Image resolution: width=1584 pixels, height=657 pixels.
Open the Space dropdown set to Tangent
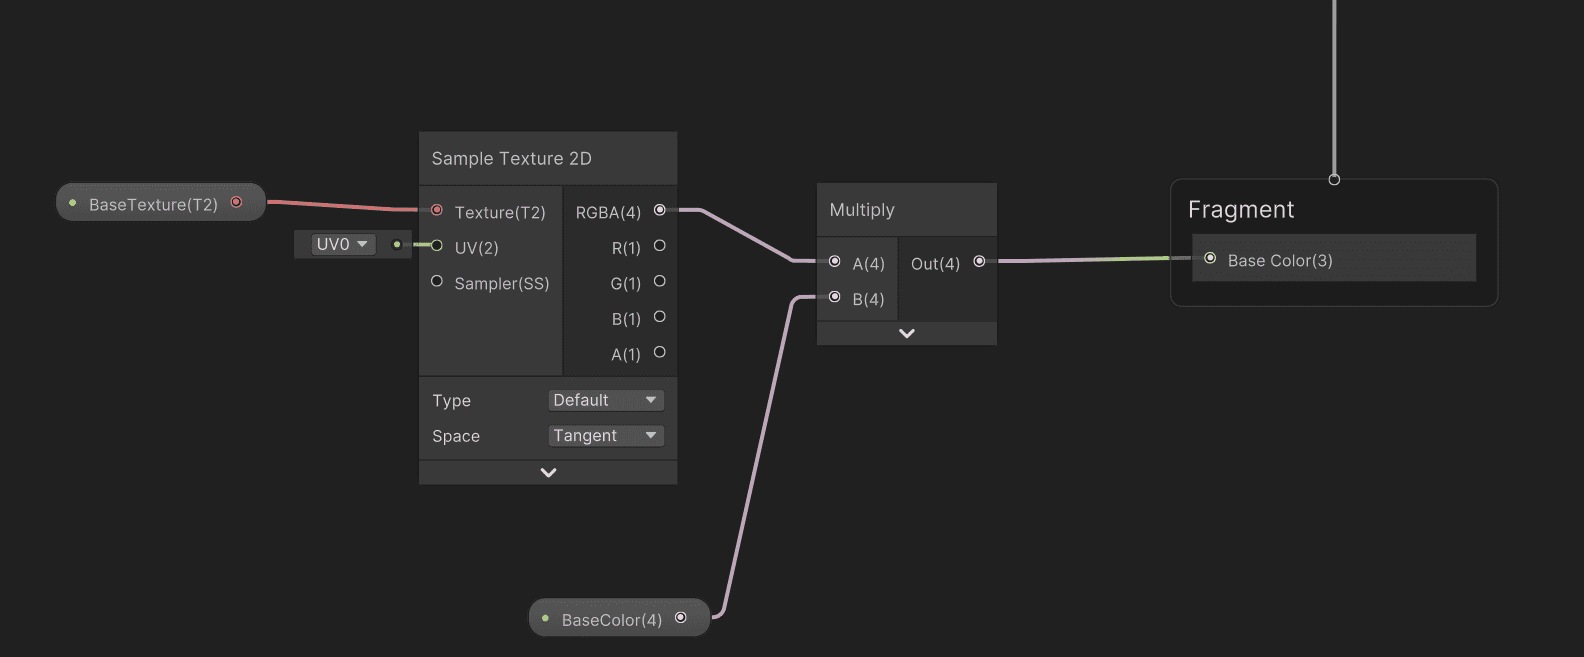(x=606, y=436)
